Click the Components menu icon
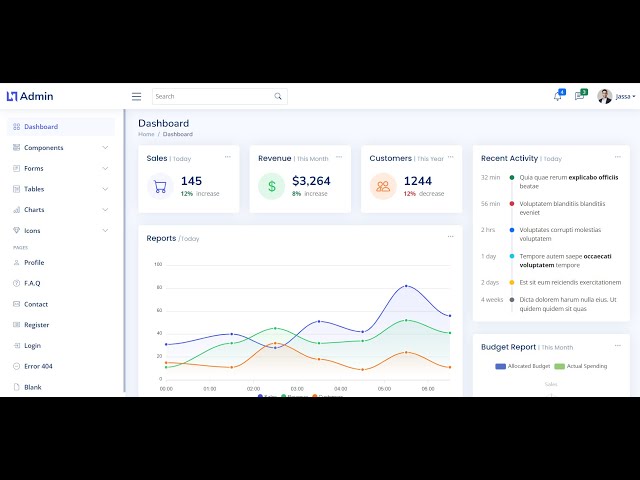This screenshot has height=480, width=640. pyautogui.click(x=16, y=147)
